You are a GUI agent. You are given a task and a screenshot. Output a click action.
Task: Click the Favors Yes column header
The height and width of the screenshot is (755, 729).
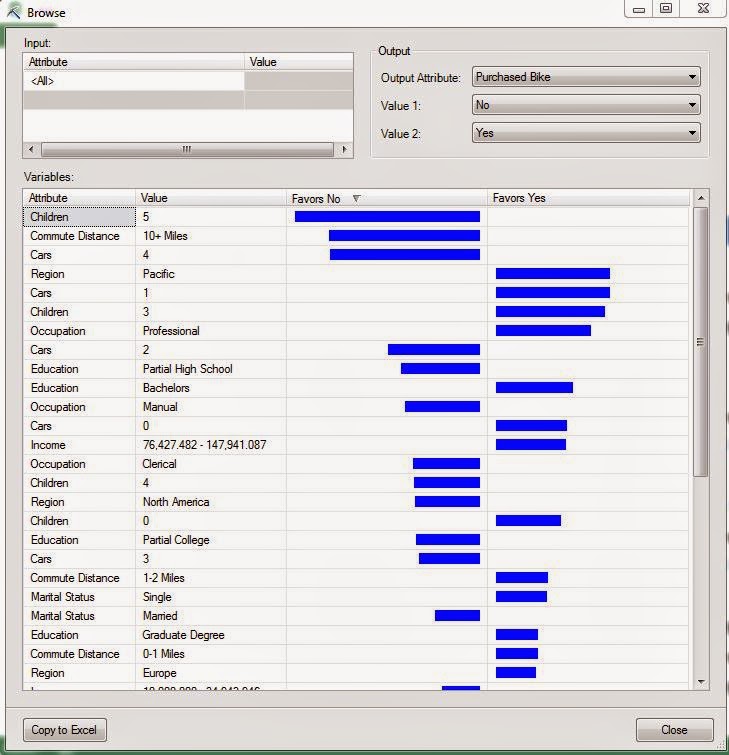coord(588,198)
